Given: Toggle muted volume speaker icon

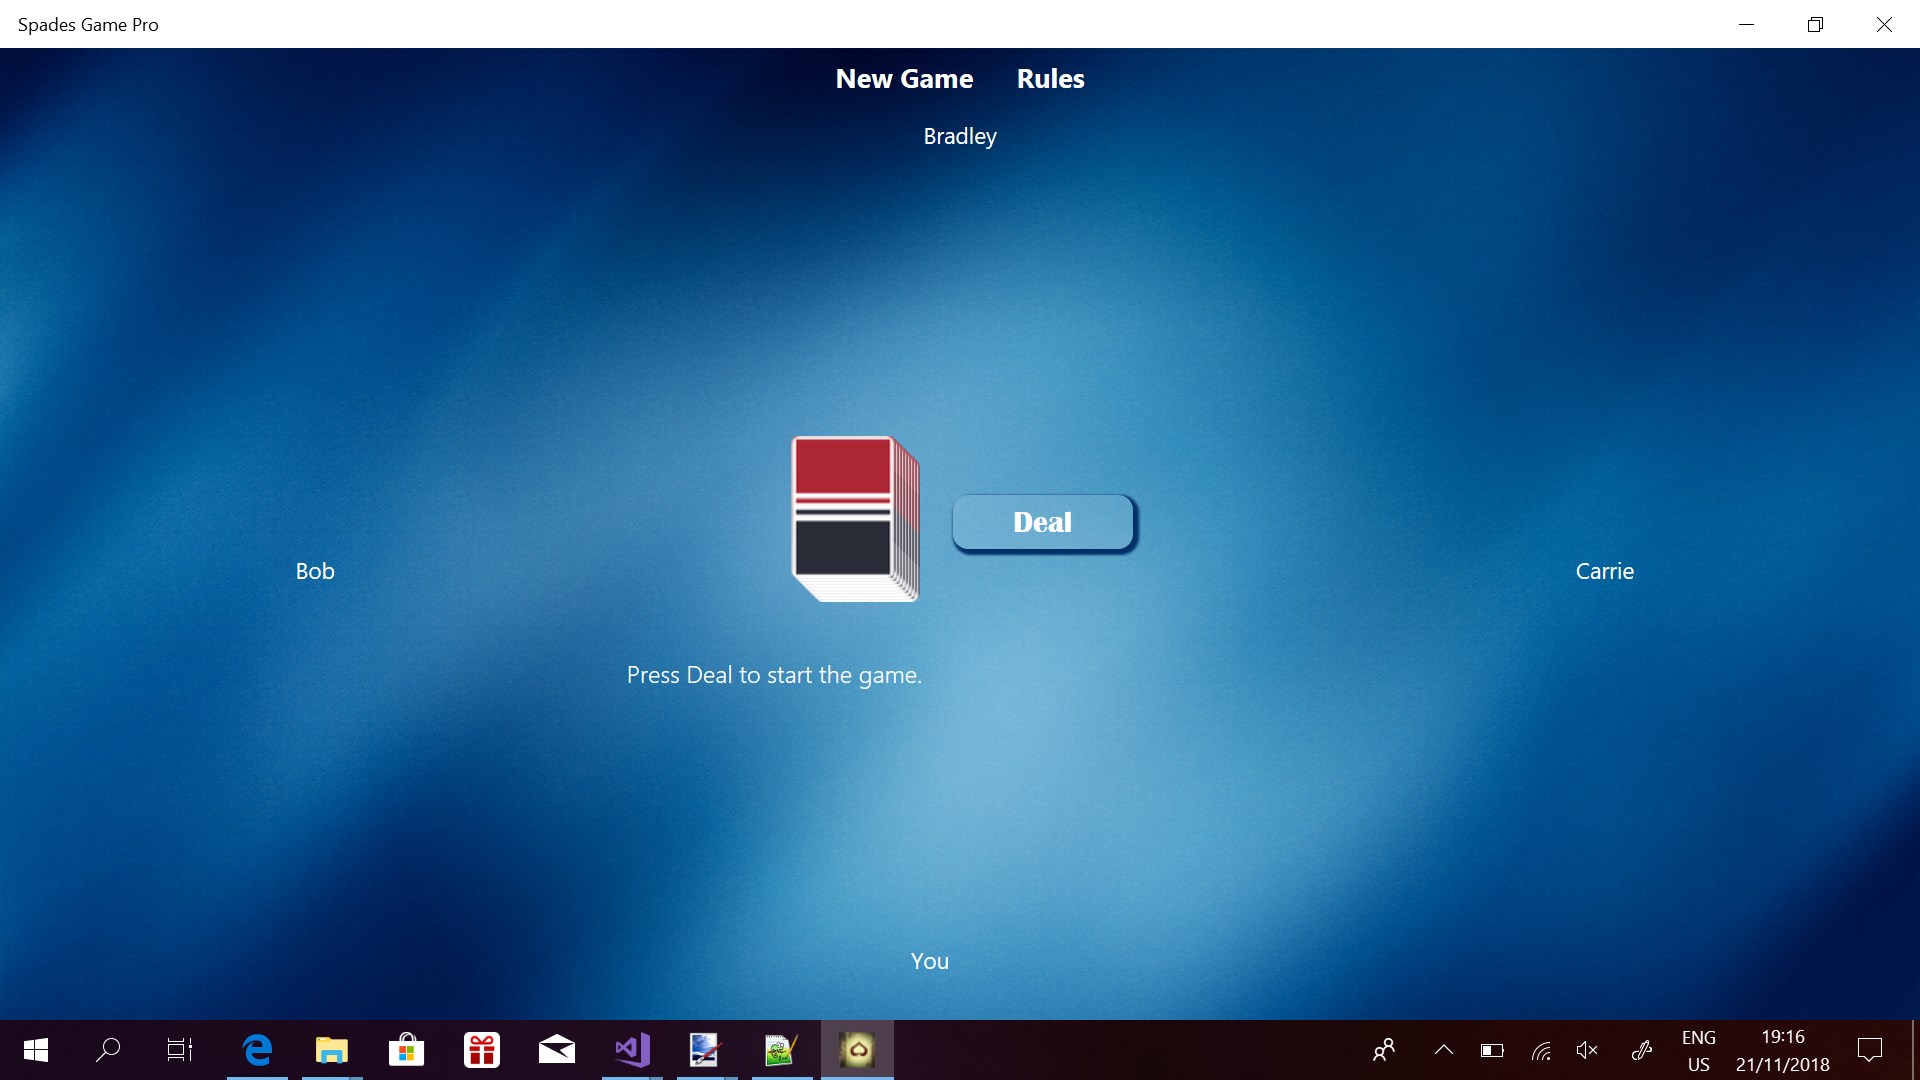Looking at the screenshot, I should pyautogui.click(x=1587, y=1050).
